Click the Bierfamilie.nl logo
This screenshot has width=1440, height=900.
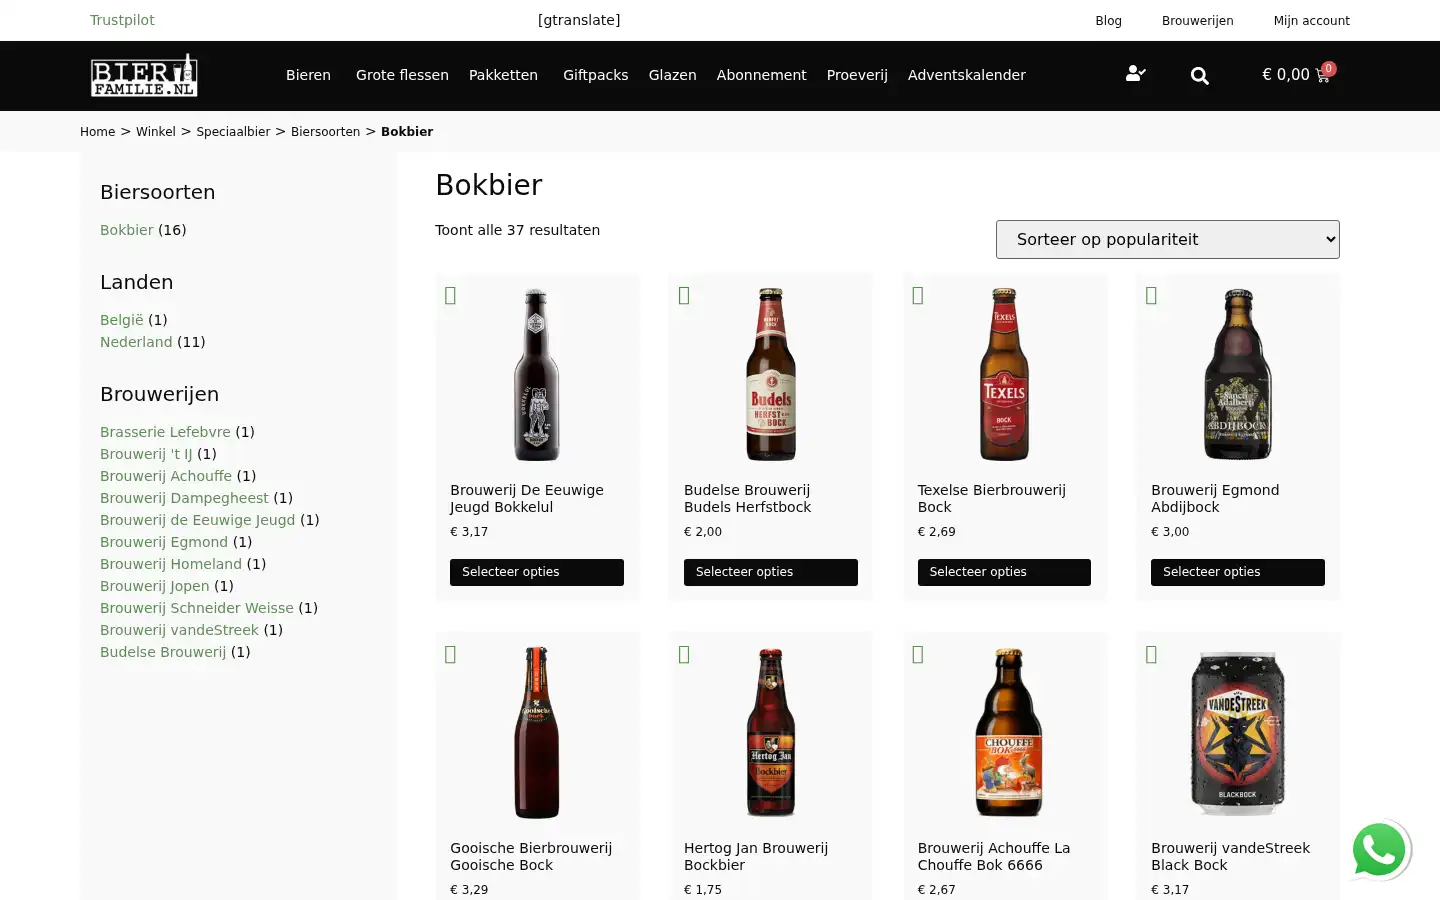(144, 75)
